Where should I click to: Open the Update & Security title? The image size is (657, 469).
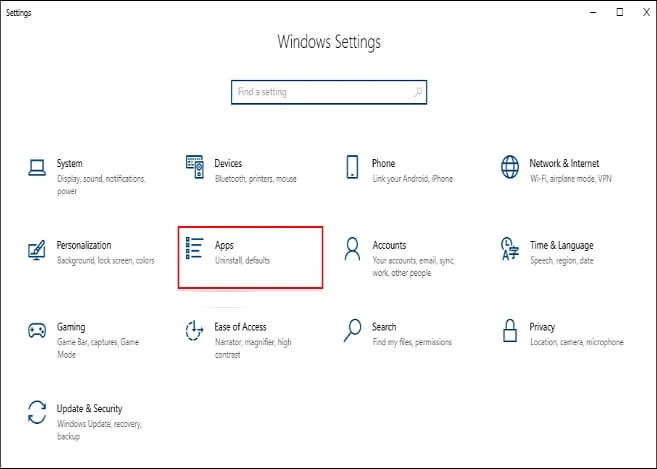point(89,409)
